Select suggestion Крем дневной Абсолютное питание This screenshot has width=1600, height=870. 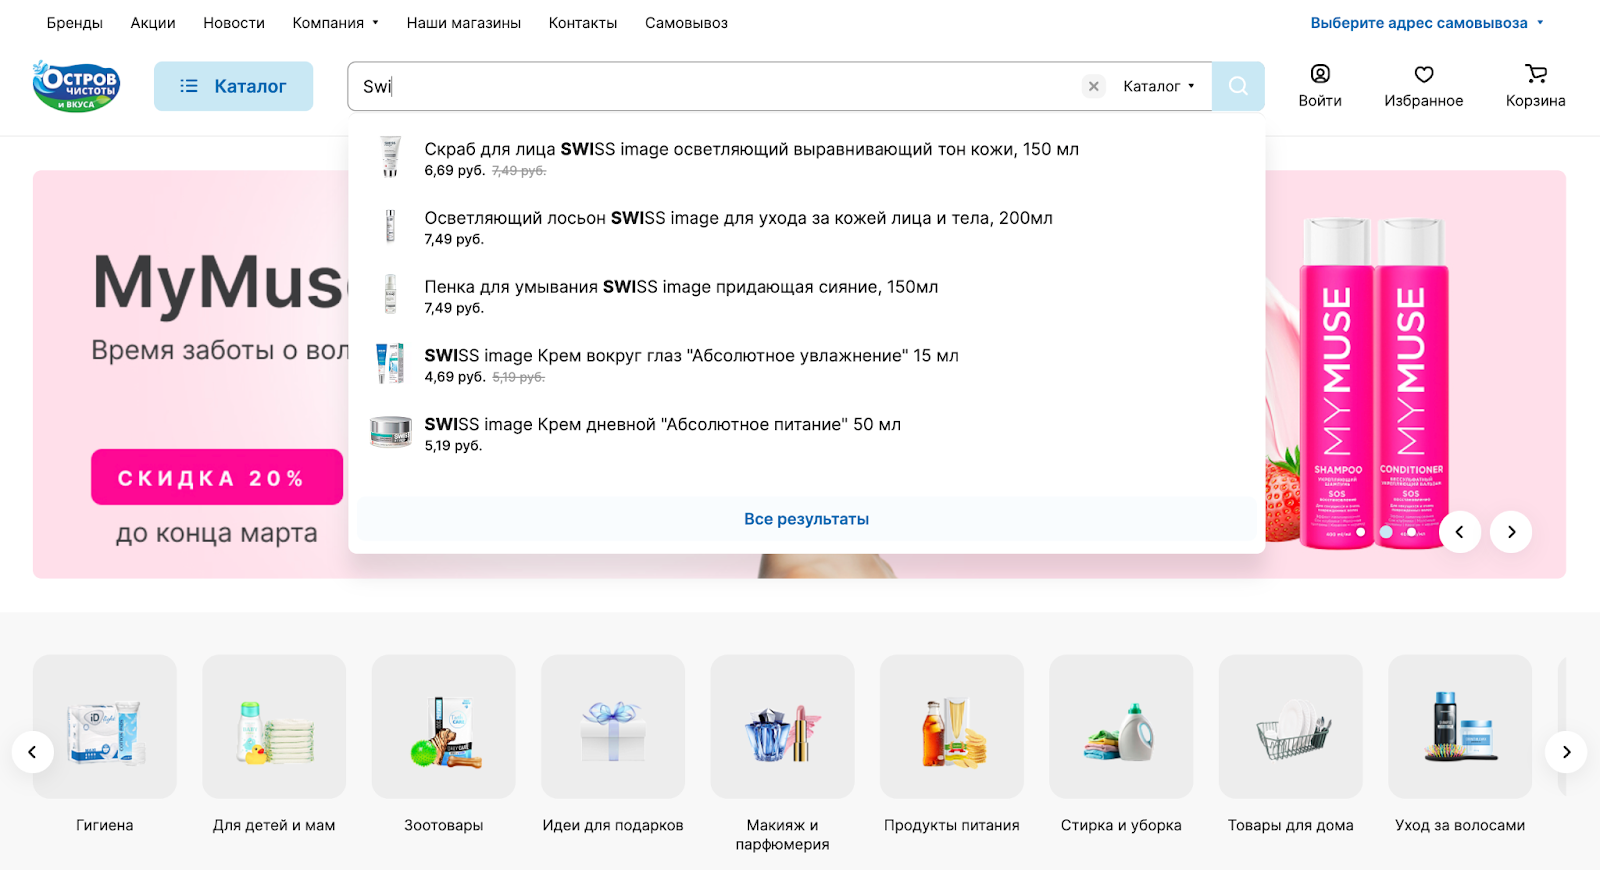pyautogui.click(x=662, y=425)
